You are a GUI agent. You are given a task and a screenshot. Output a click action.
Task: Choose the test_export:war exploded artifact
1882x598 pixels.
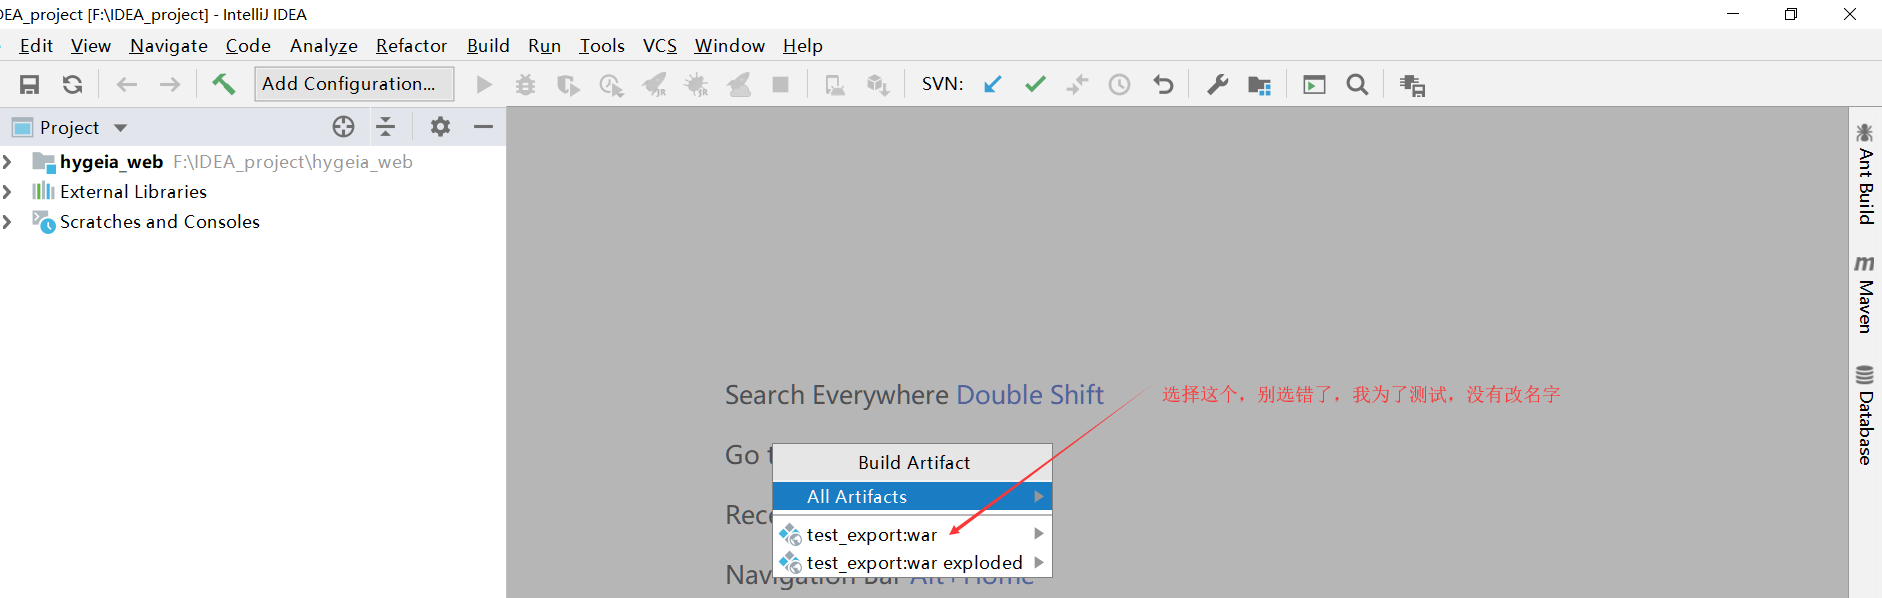pyautogui.click(x=912, y=562)
